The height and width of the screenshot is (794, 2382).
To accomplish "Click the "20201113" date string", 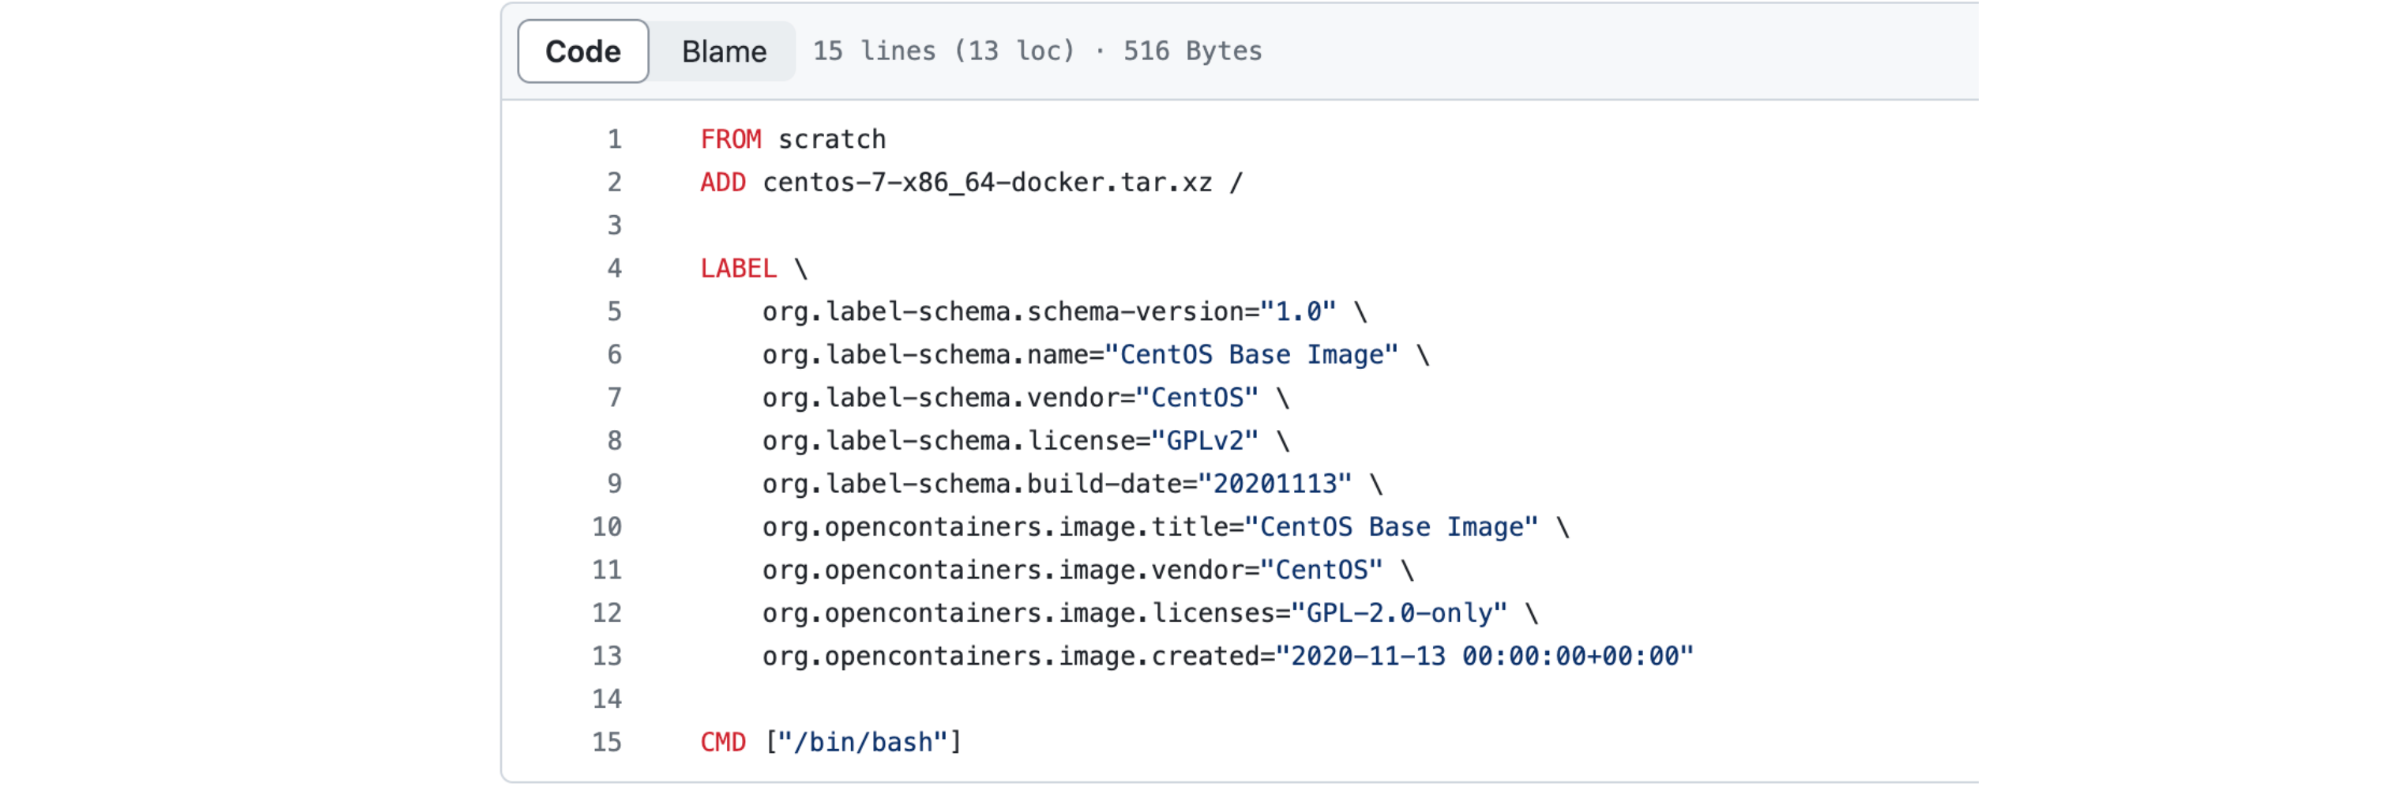I will point(1275,483).
